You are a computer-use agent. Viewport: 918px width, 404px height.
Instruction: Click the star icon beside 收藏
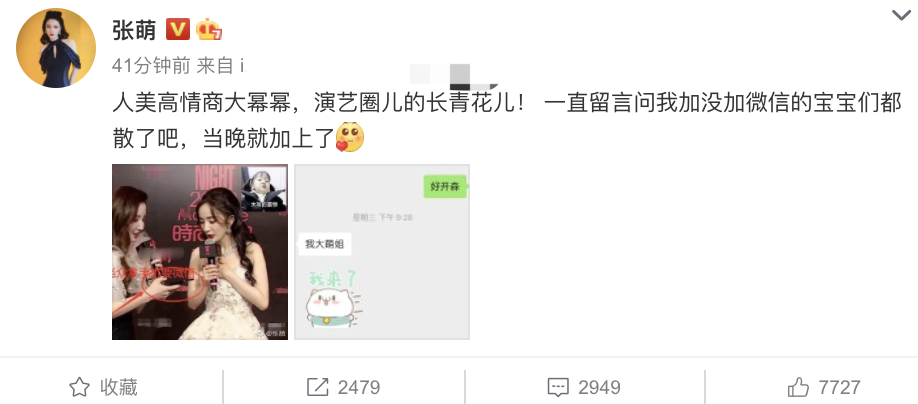click(x=80, y=387)
